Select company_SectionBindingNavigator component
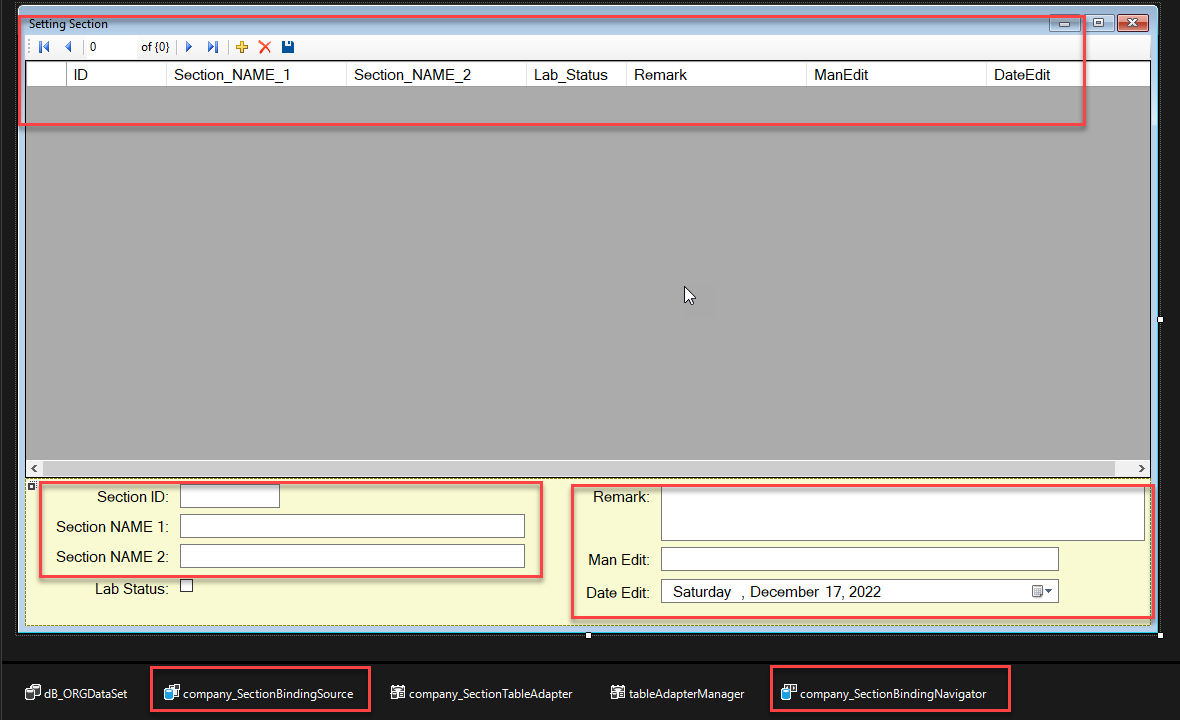 pyautogui.click(x=883, y=693)
